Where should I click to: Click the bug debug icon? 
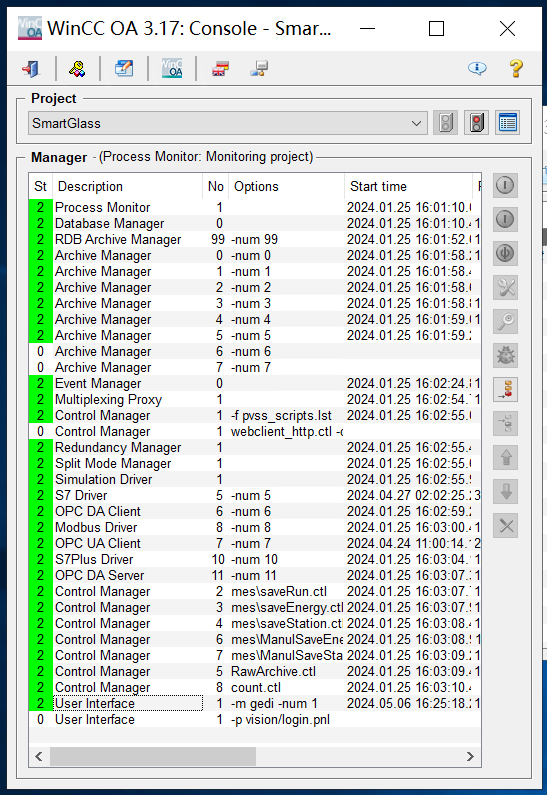(505, 355)
